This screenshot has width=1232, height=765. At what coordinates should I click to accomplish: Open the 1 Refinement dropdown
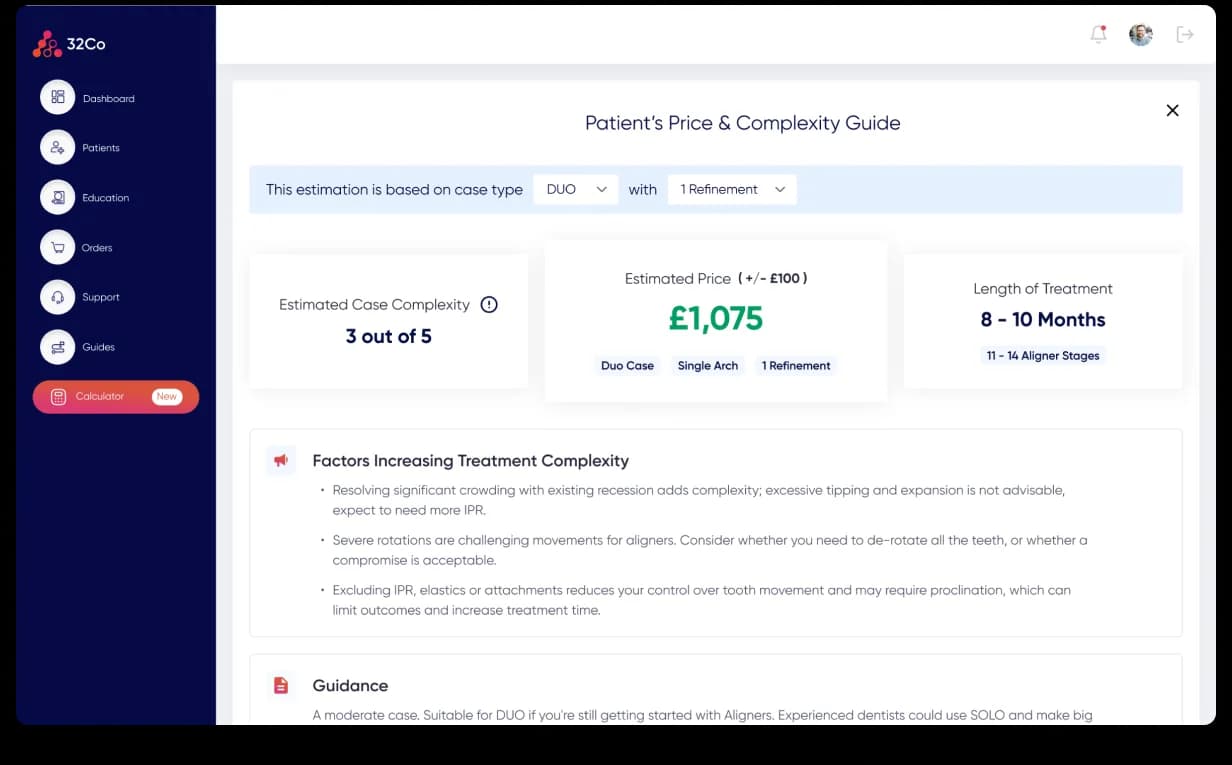pos(732,189)
